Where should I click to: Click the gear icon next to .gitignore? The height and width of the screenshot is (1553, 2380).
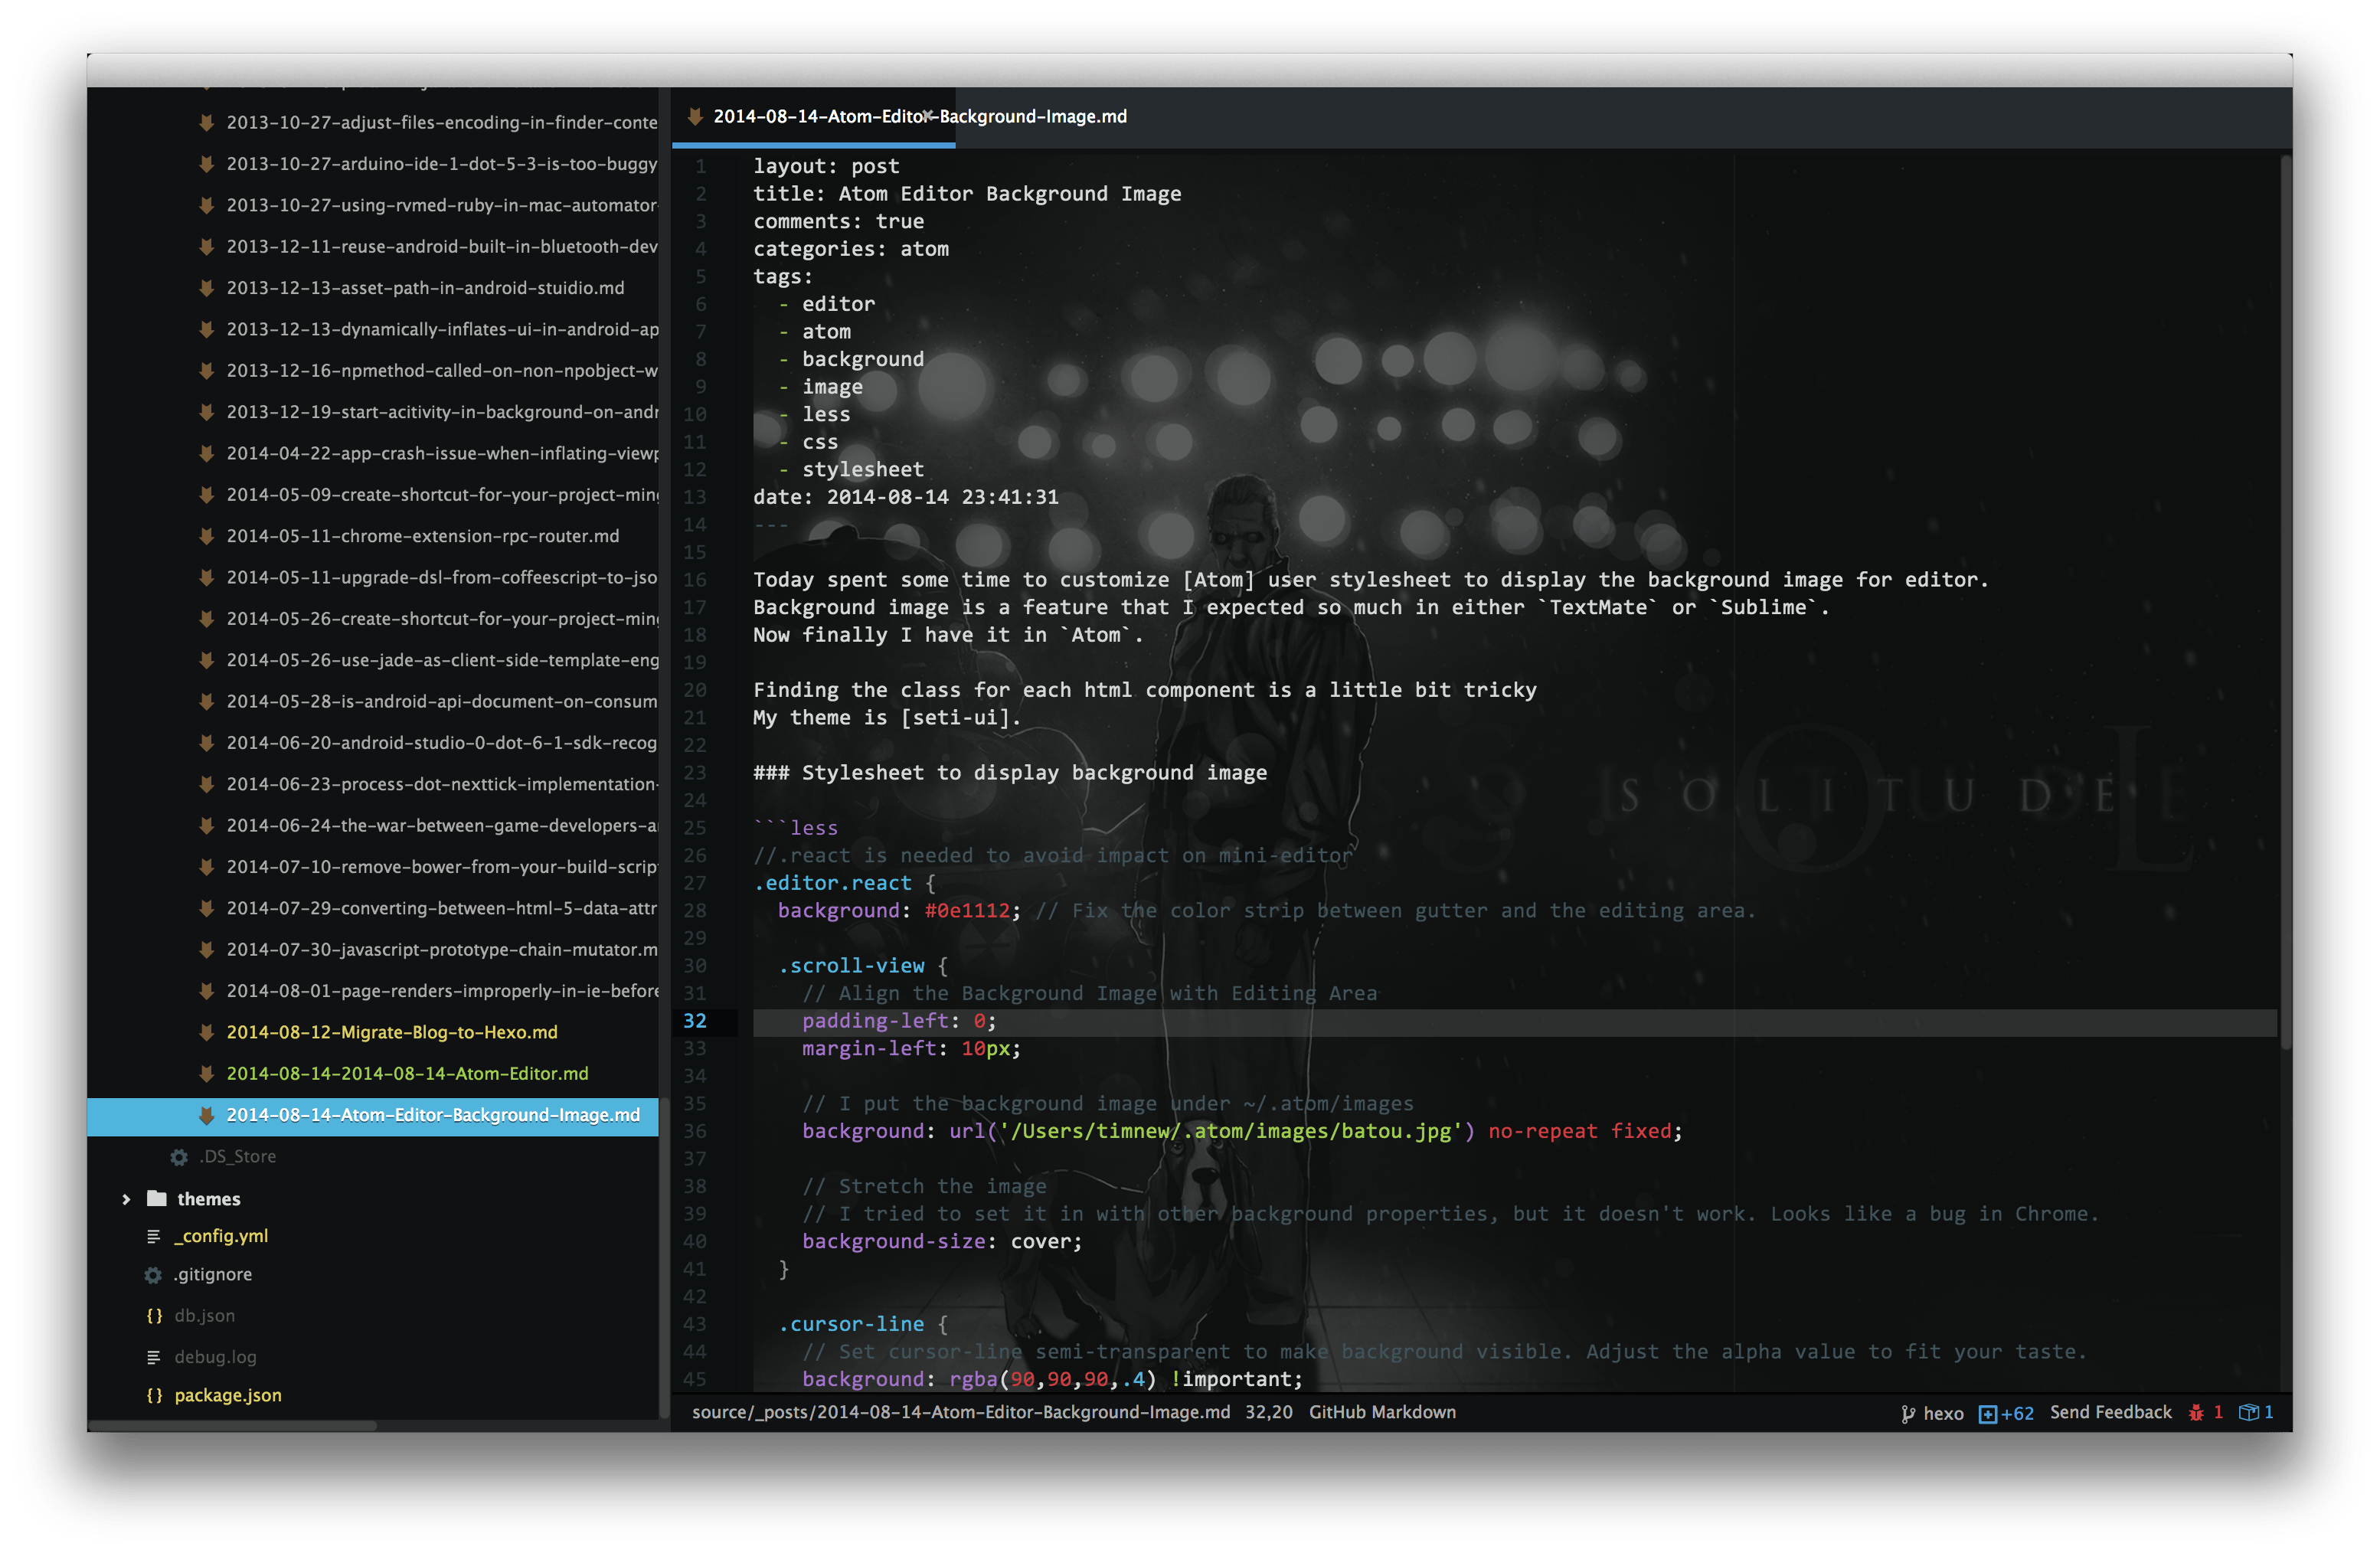[x=153, y=1275]
